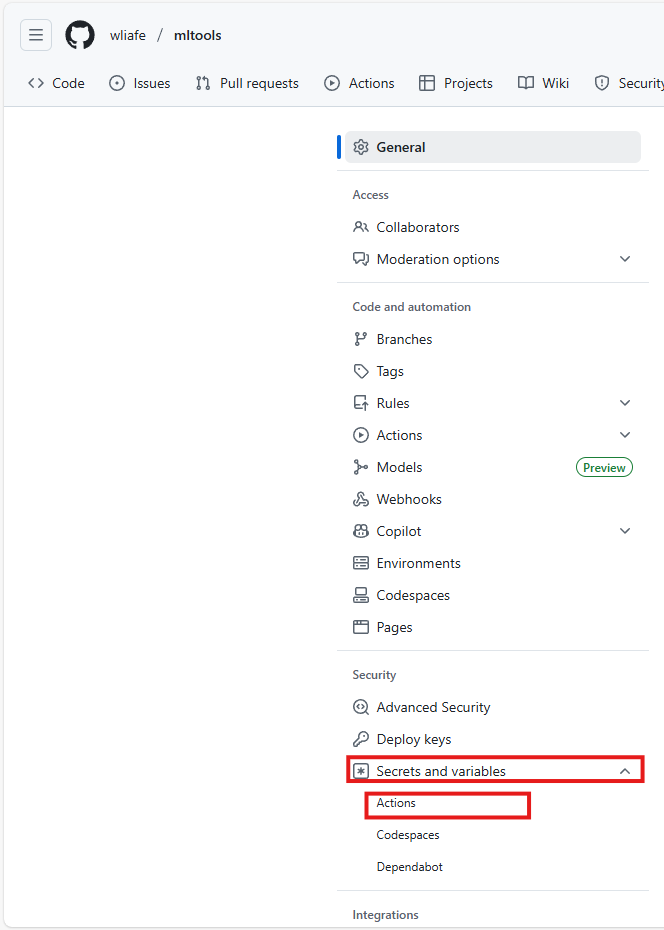
Task: Open the mltools repository link
Action: click(x=198, y=35)
